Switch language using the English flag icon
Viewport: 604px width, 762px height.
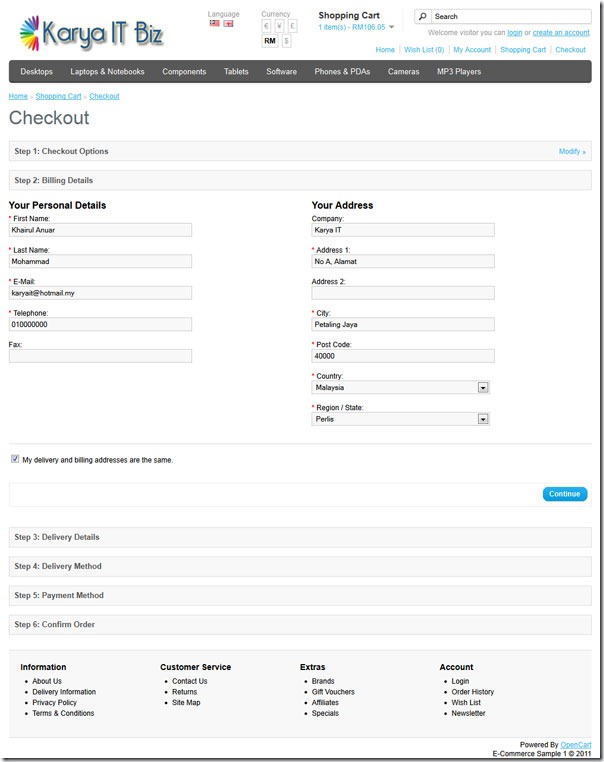click(228, 23)
